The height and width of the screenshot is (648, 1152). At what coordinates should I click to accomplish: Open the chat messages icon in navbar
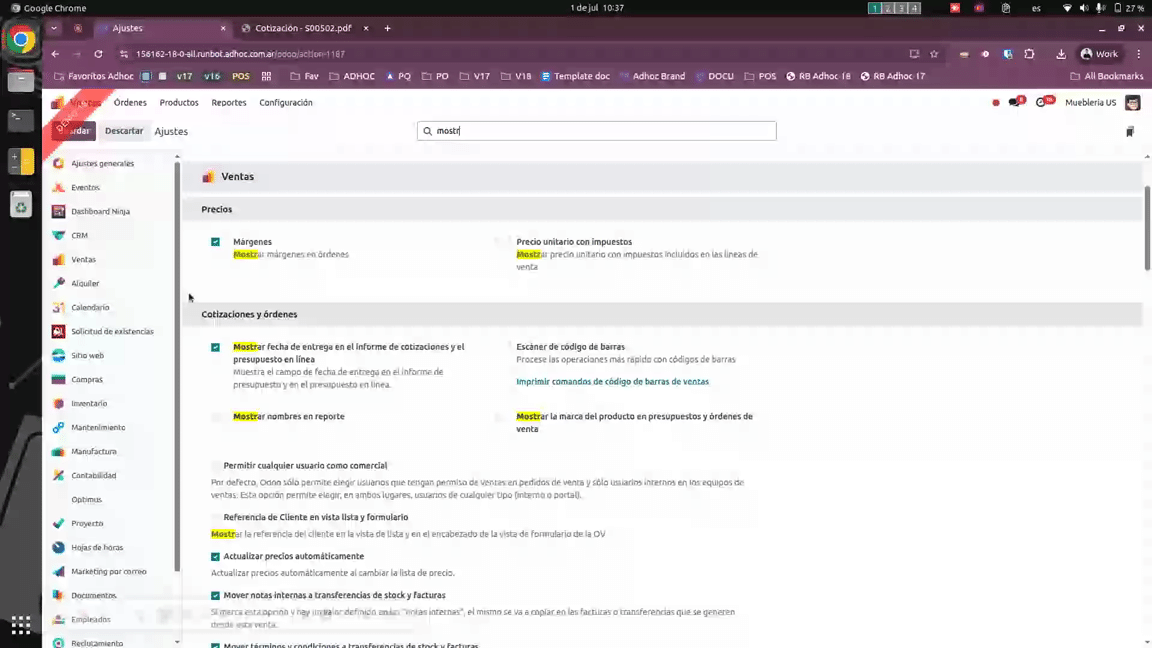pos(1016,102)
